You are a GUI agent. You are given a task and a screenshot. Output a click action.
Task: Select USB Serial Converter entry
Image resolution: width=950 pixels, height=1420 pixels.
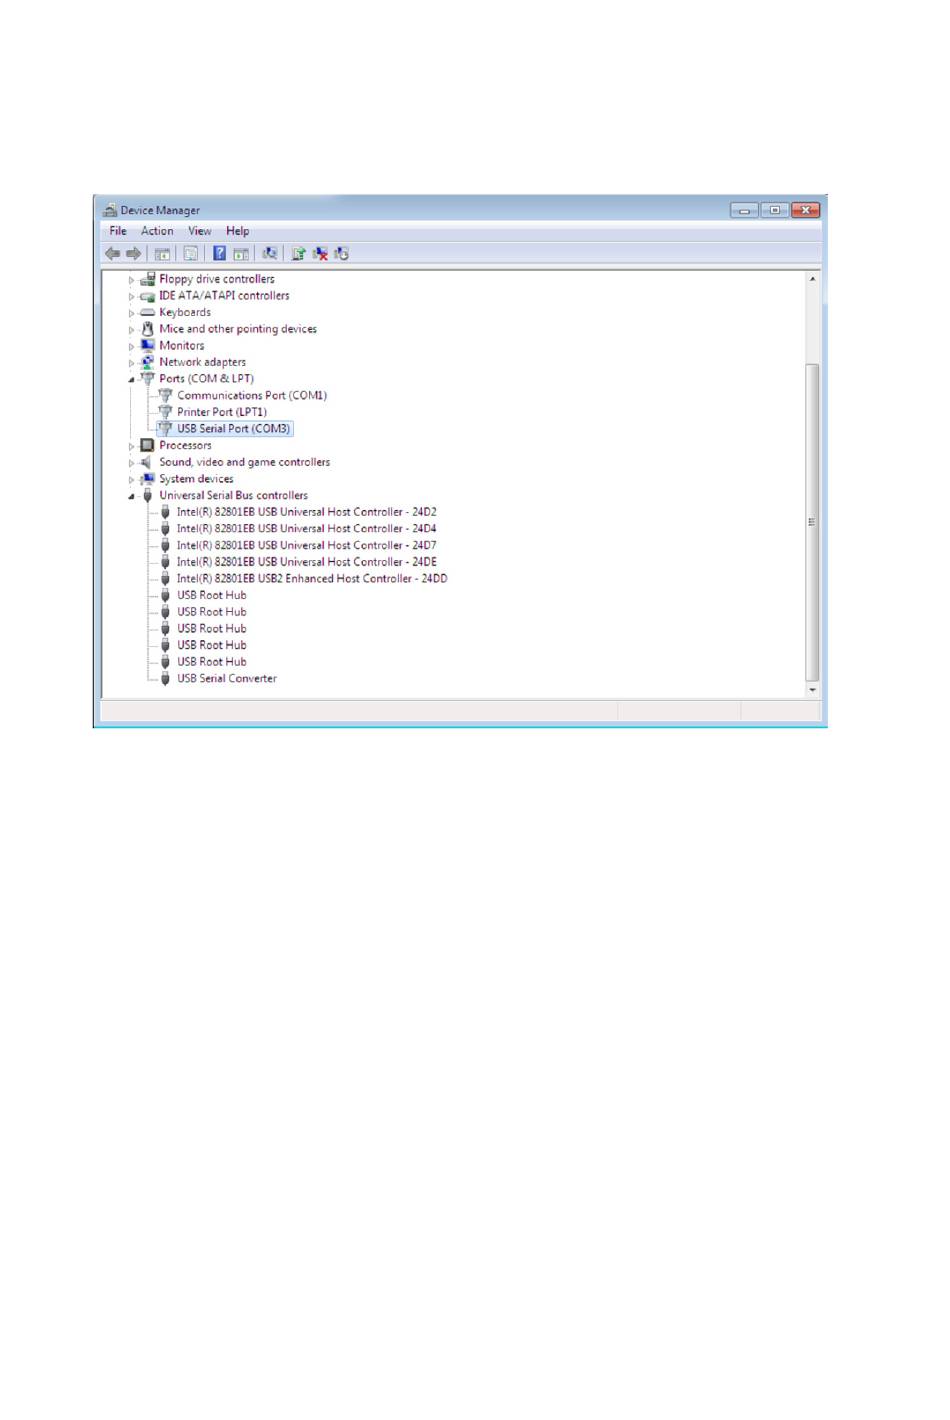click(227, 679)
